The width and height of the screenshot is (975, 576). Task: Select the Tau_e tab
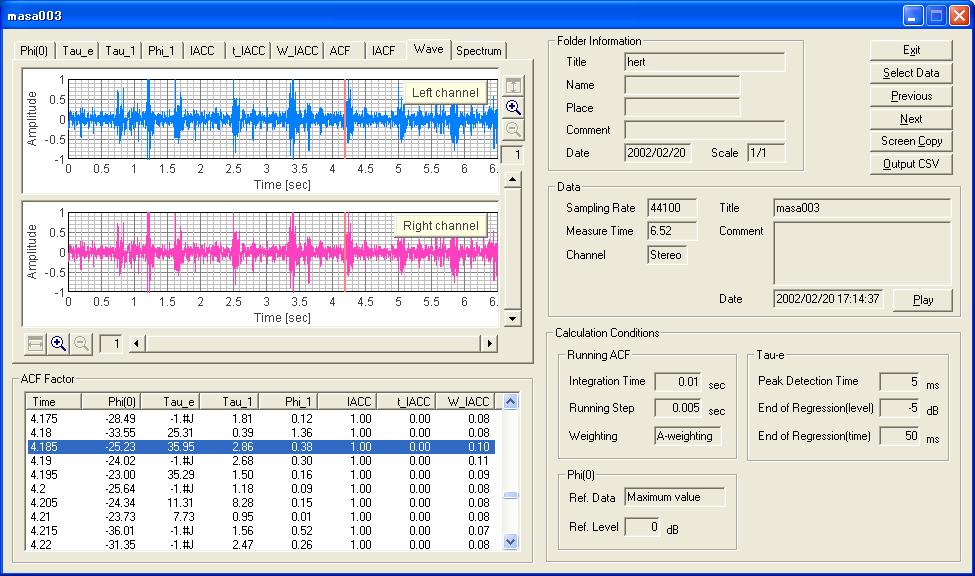click(x=77, y=51)
